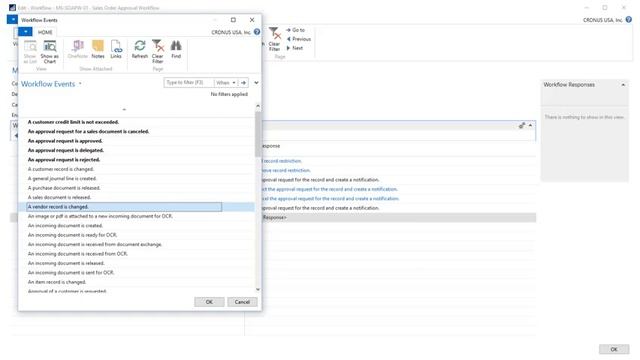Refresh the Workflow Events list

pos(140,49)
